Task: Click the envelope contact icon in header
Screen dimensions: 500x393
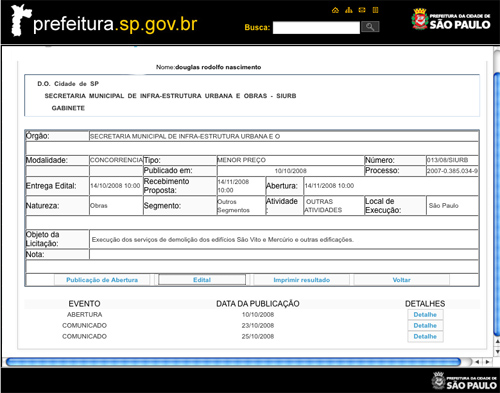Action: tap(362, 10)
